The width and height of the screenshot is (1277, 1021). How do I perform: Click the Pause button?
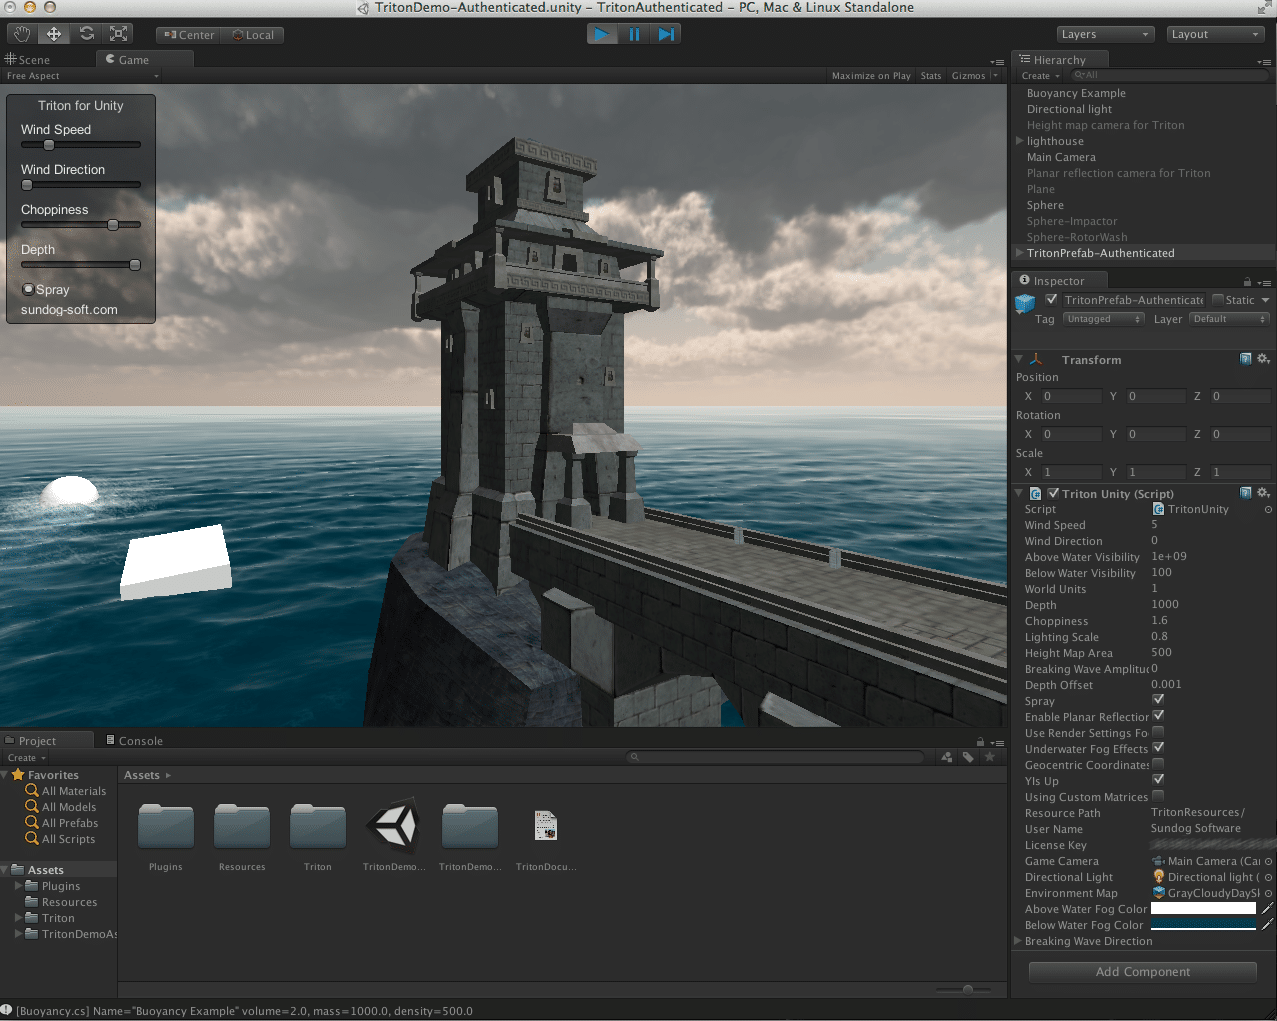point(634,34)
